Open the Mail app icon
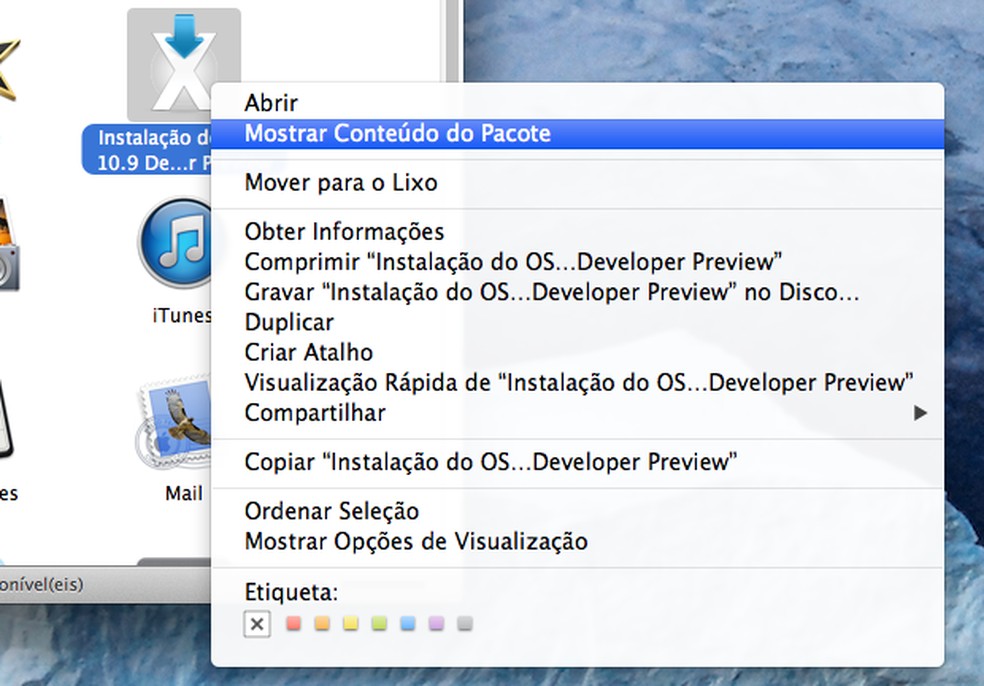 (x=173, y=423)
